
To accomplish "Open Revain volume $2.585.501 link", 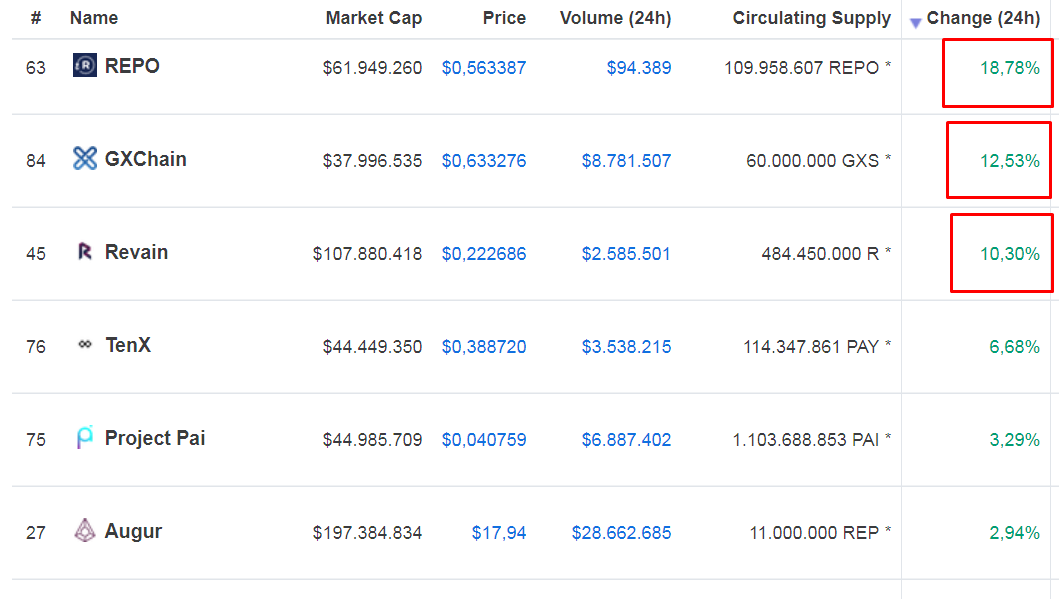I will (x=626, y=254).
